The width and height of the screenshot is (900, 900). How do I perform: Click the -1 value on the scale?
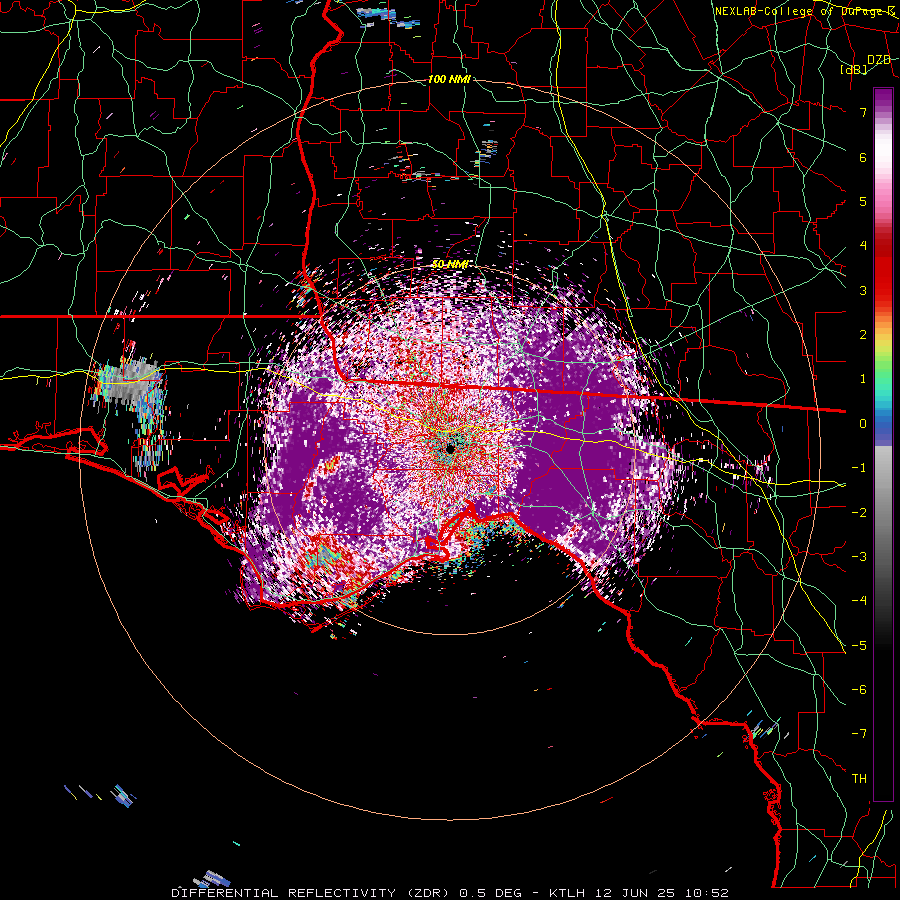point(859,468)
